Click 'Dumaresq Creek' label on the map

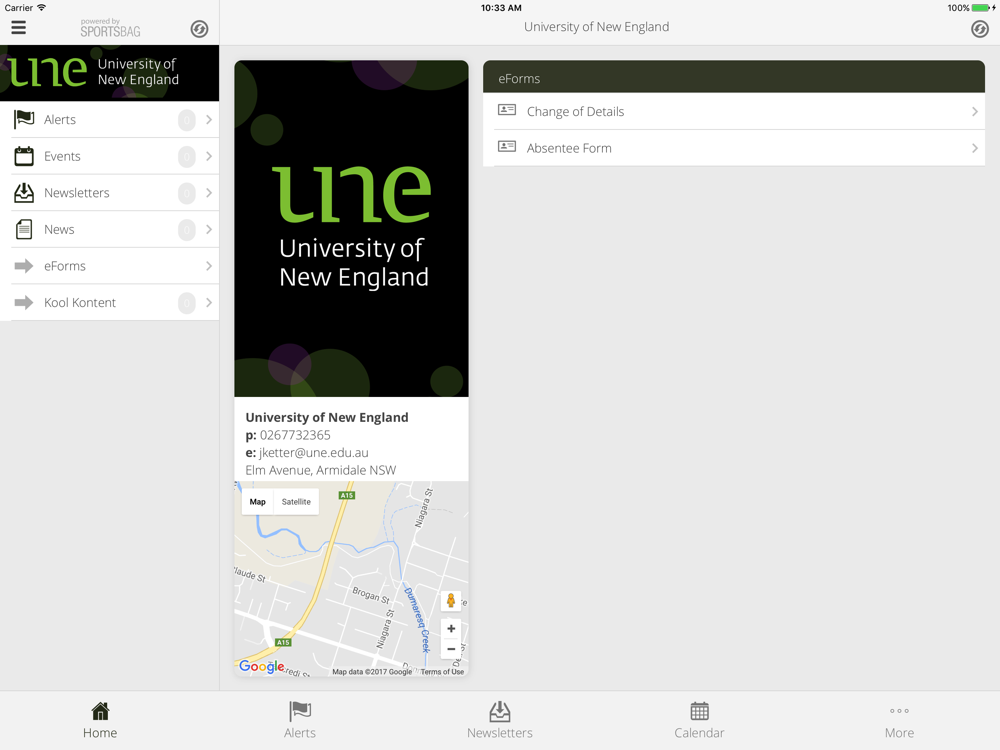tap(416, 619)
